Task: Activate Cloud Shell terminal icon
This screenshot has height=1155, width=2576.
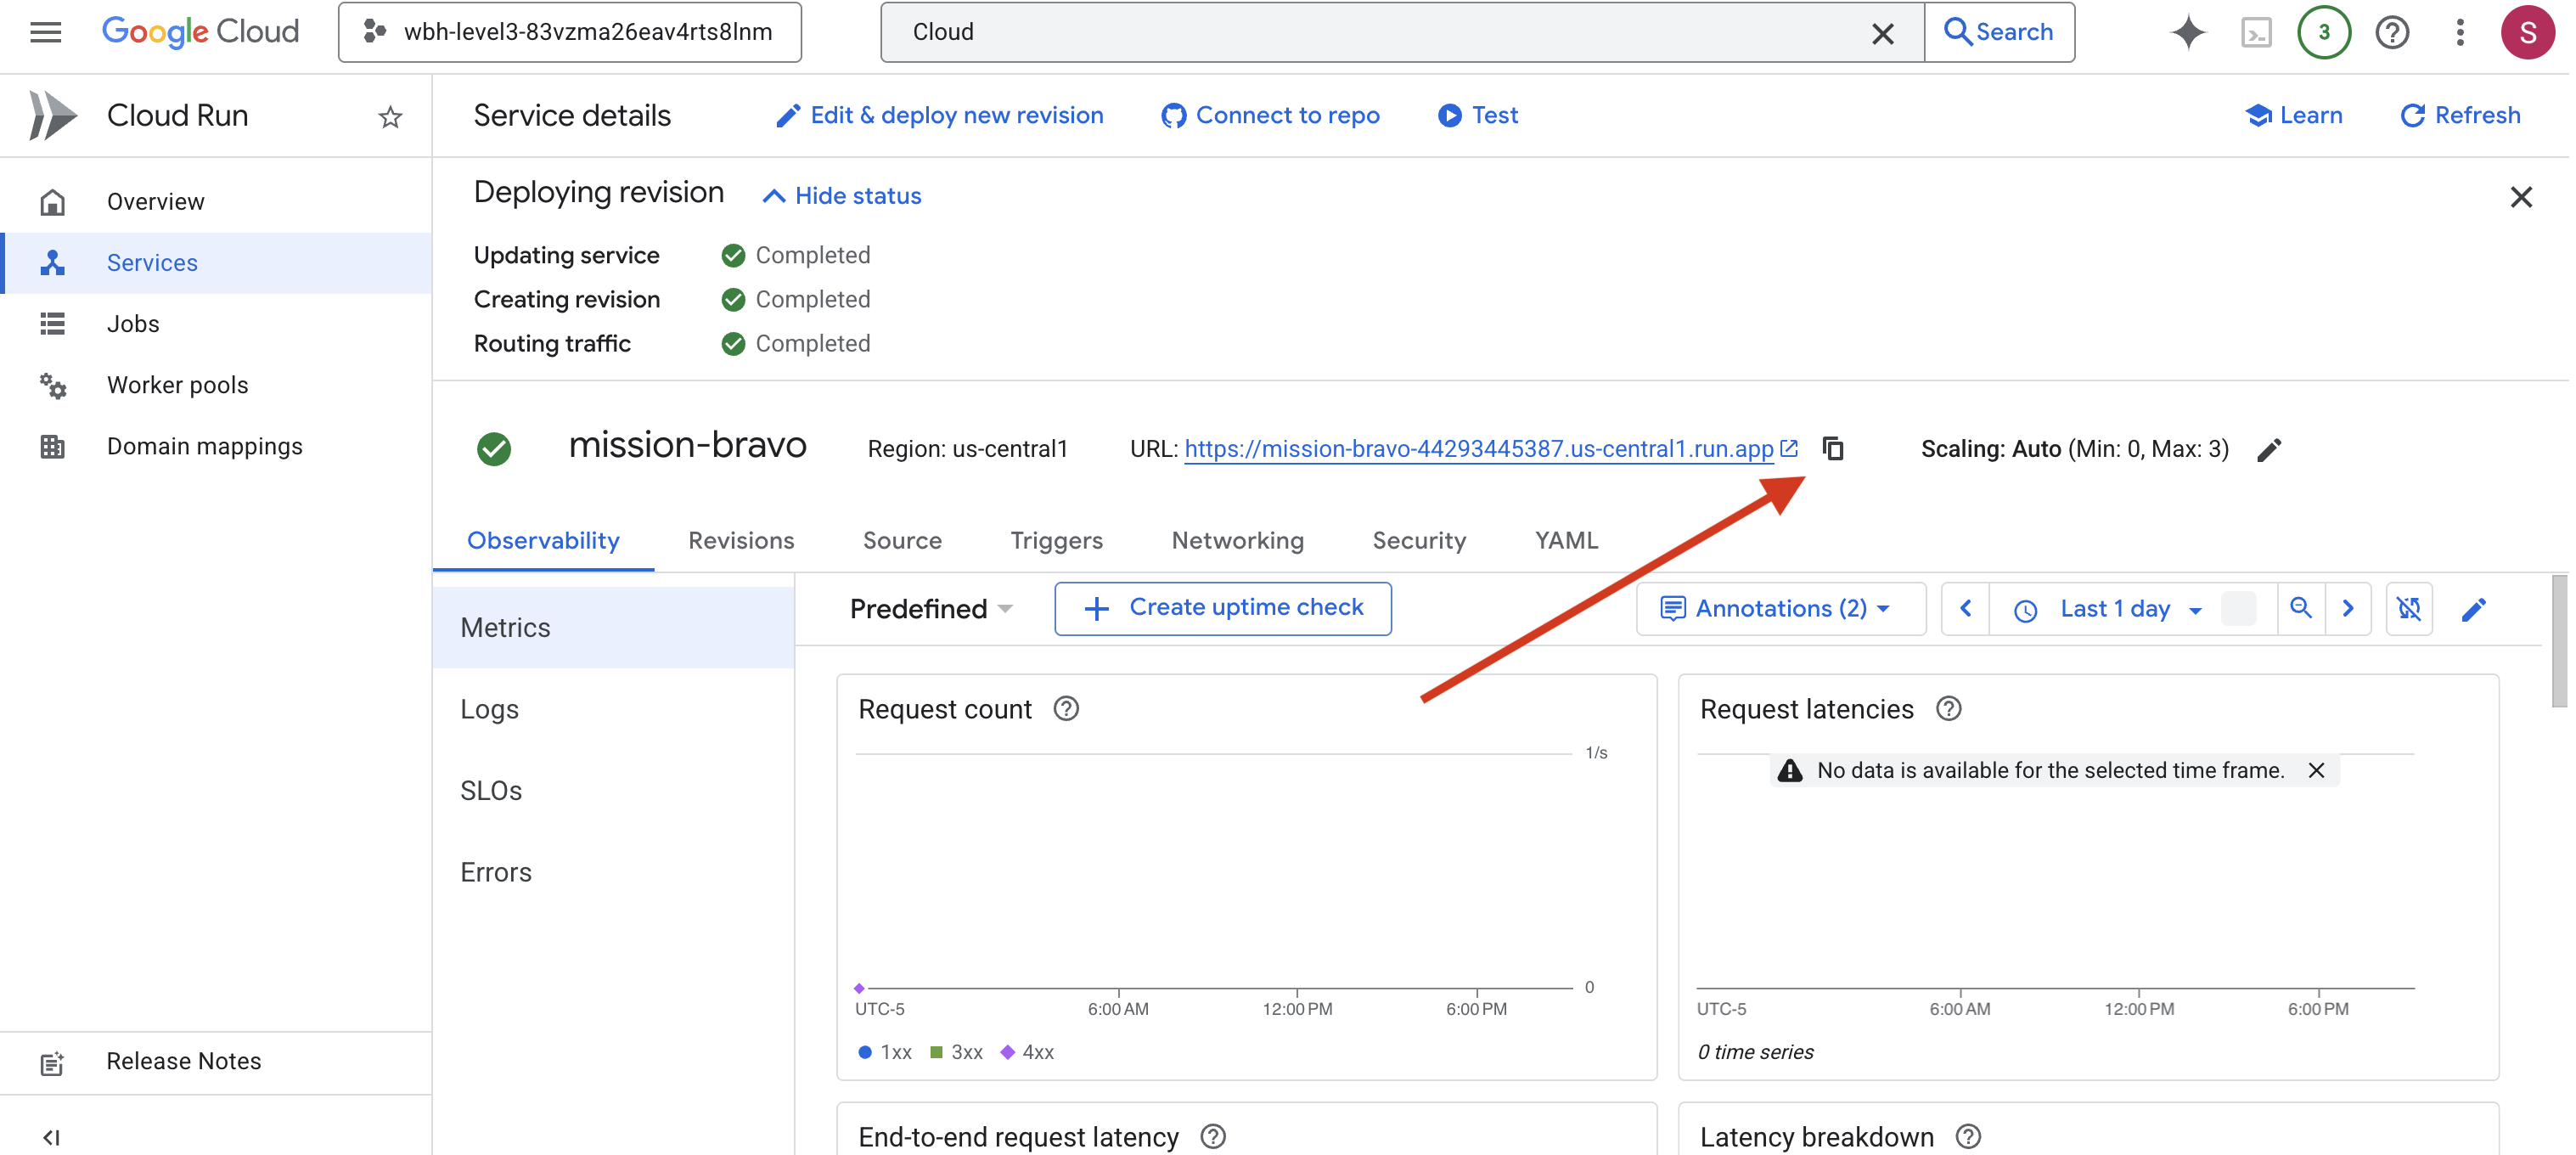Action: 2256,32
